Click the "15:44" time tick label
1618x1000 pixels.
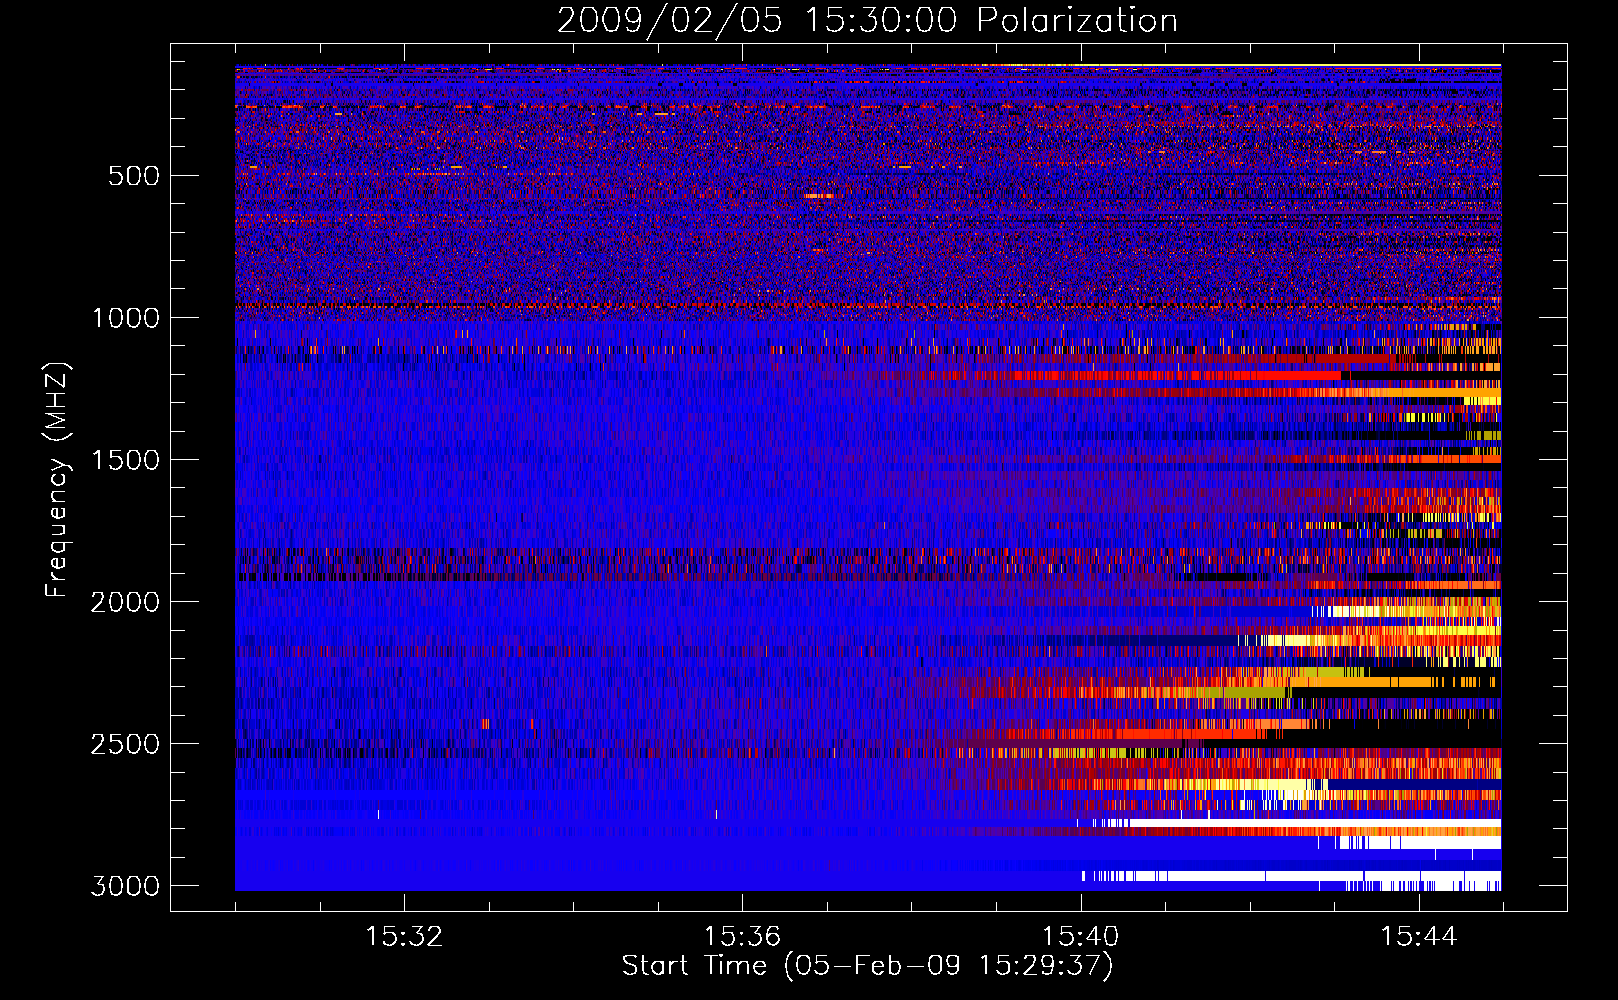[1419, 936]
